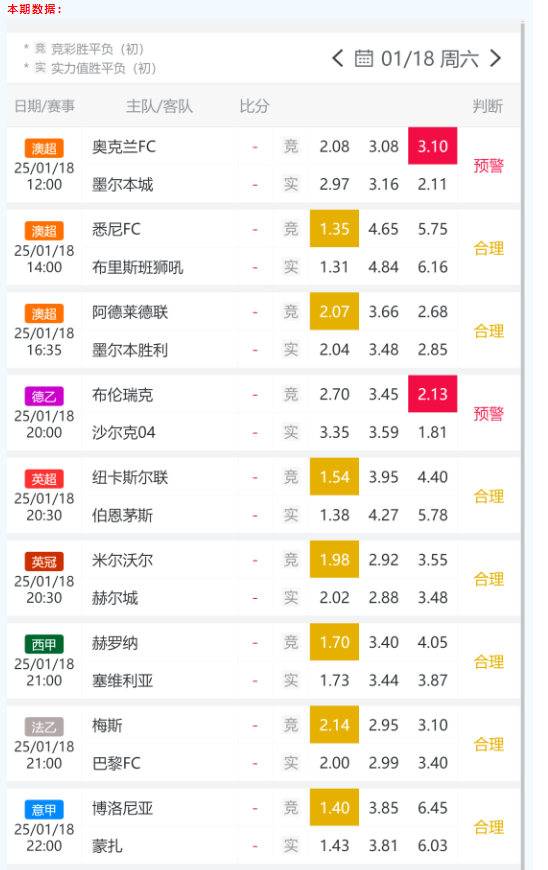Select the red highlighted 3.10 odds cell
The height and width of the screenshot is (870, 548).
point(433,146)
